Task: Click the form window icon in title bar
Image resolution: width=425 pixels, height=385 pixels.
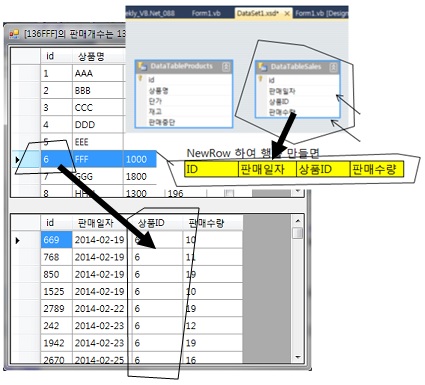Action: point(14,34)
